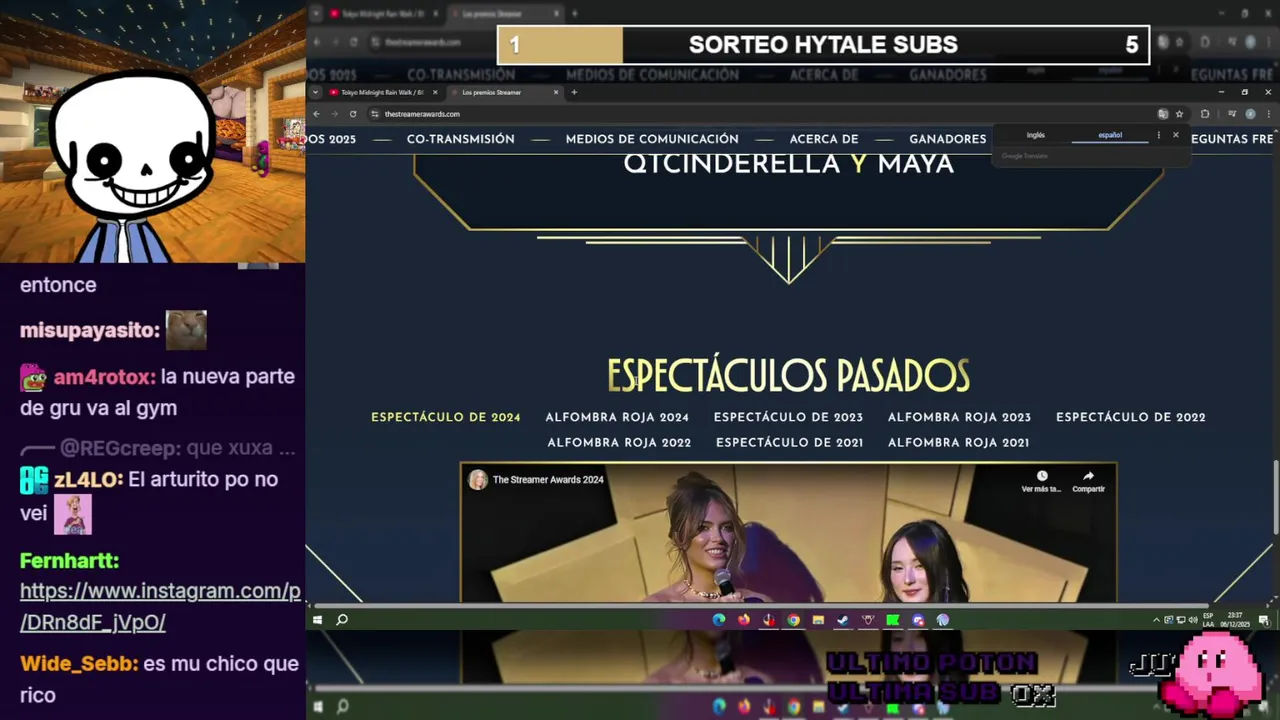Screen dimensions: 1280x720
Task: Open the media control icon in browser toolbar
Action: point(1232,114)
